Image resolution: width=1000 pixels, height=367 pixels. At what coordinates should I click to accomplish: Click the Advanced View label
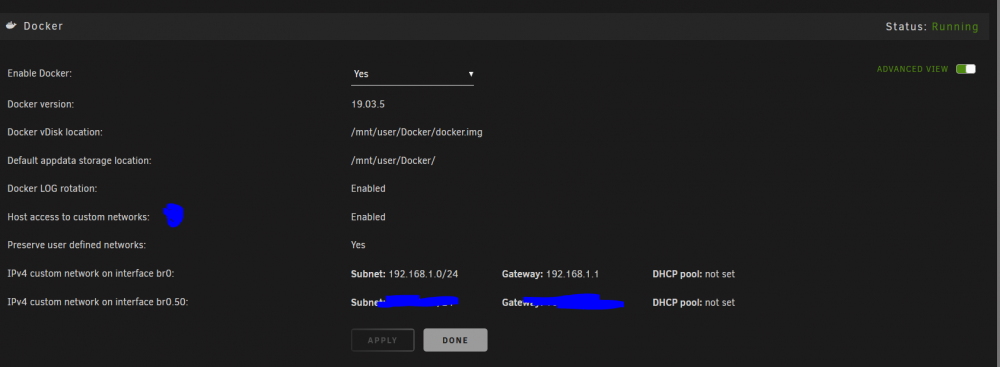(x=912, y=69)
